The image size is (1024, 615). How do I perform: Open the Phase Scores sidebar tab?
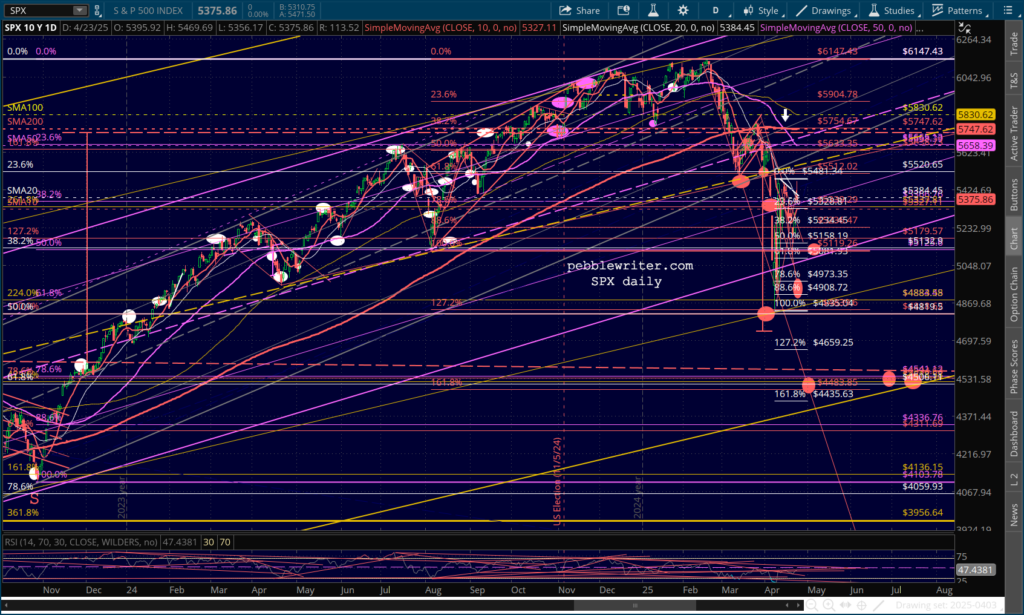point(1014,366)
